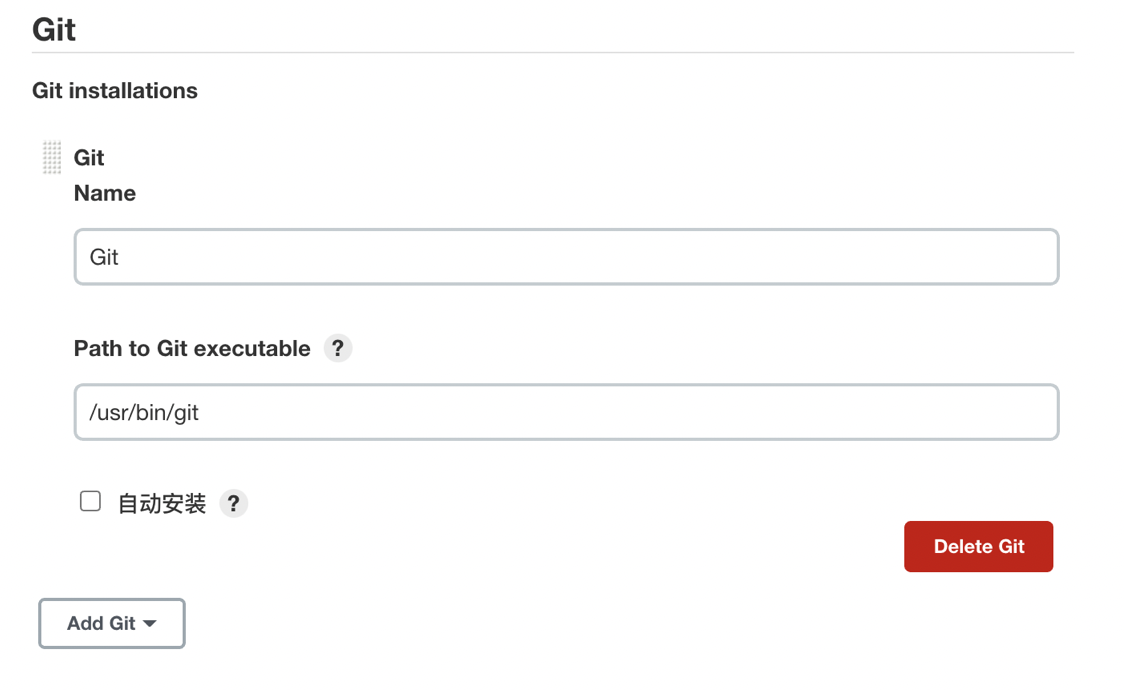
Task: Click the 'Git installations' subheading
Action: [115, 91]
